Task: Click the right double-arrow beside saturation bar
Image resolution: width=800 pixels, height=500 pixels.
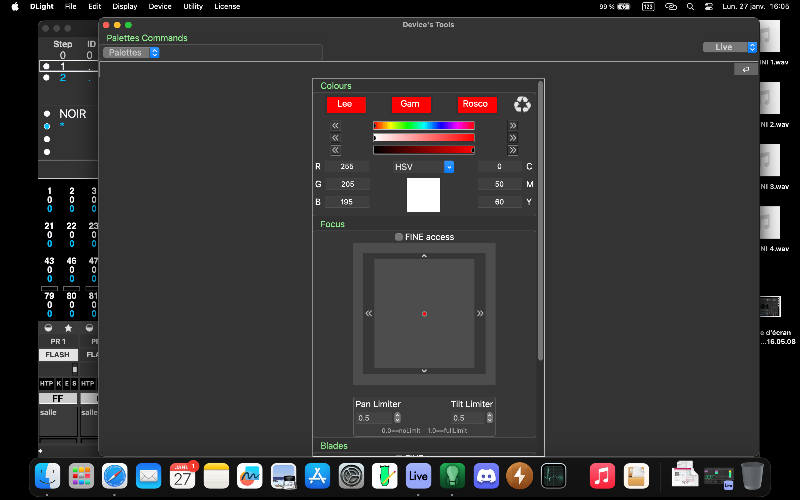Action: pos(512,138)
